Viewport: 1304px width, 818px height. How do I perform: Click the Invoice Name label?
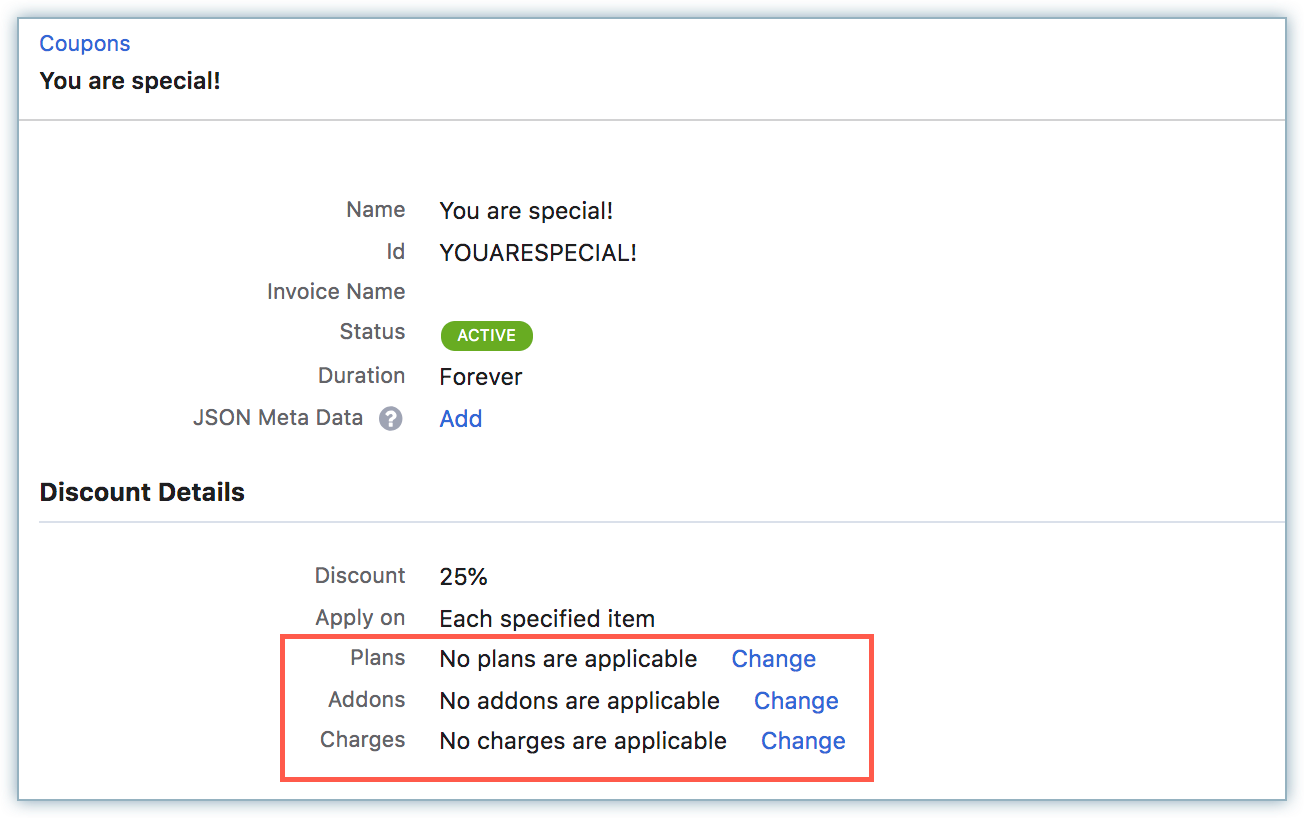[336, 292]
